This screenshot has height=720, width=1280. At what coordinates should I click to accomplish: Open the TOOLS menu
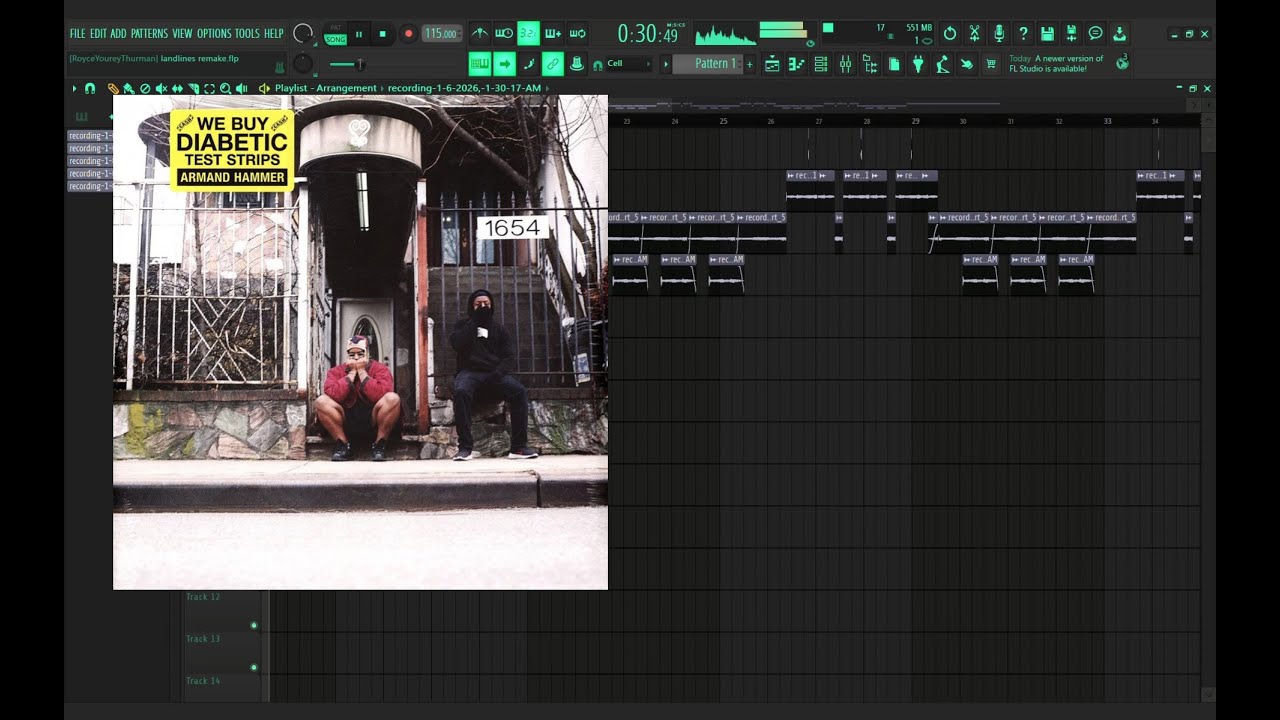click(247, 34)
